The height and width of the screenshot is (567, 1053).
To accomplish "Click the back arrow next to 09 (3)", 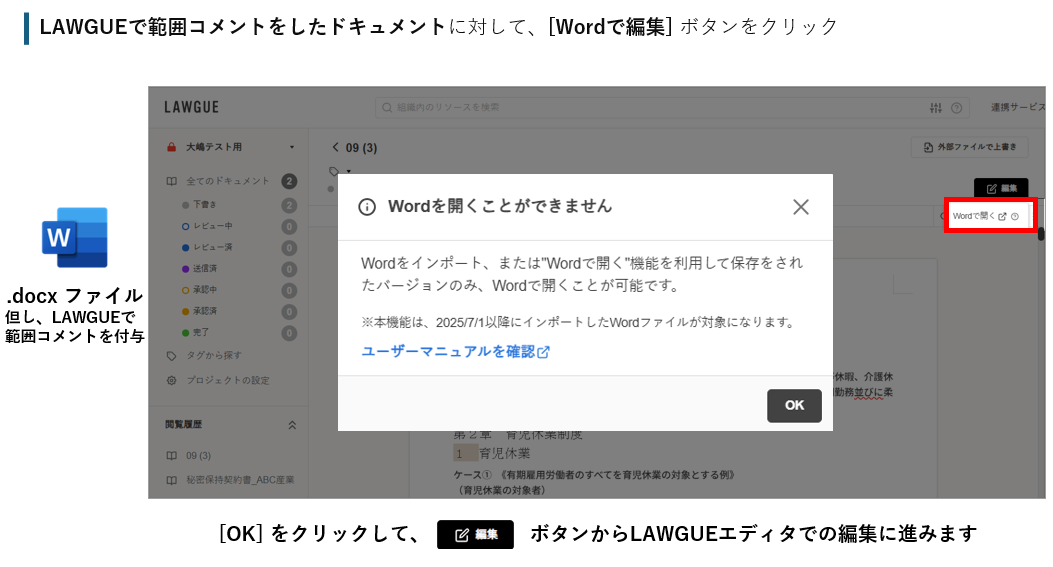I will 336,148.
